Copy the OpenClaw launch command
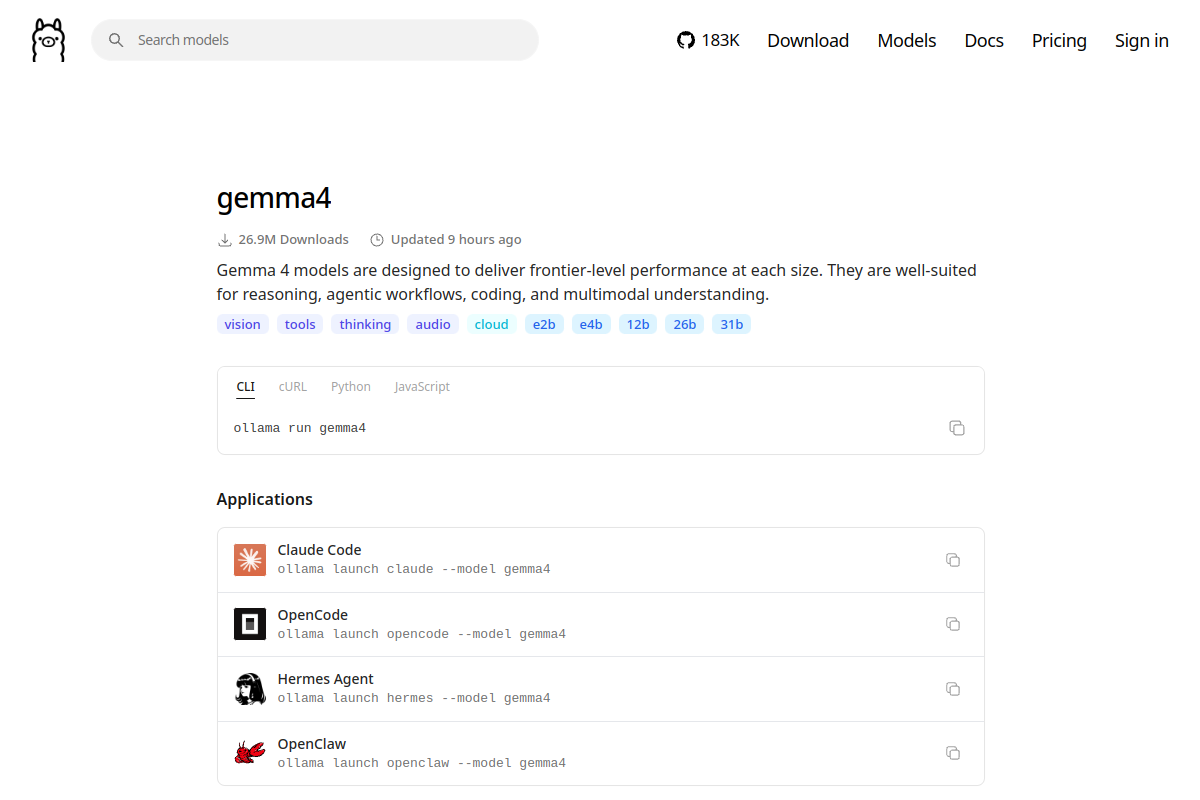1200x800 pixels. pos(953,753)
